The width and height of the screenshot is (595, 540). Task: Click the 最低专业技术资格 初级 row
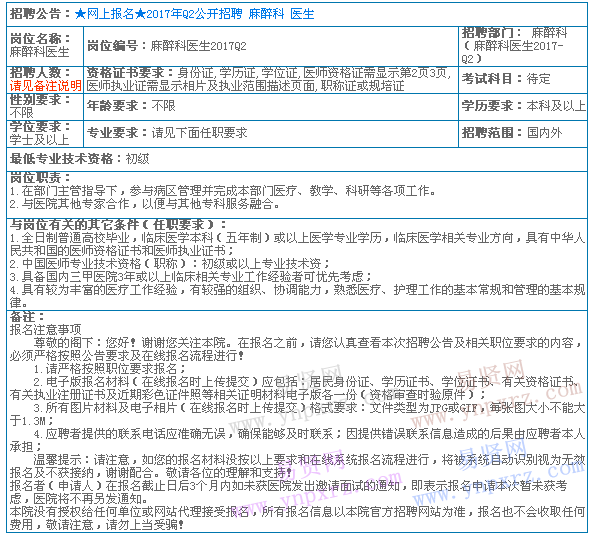297,159
